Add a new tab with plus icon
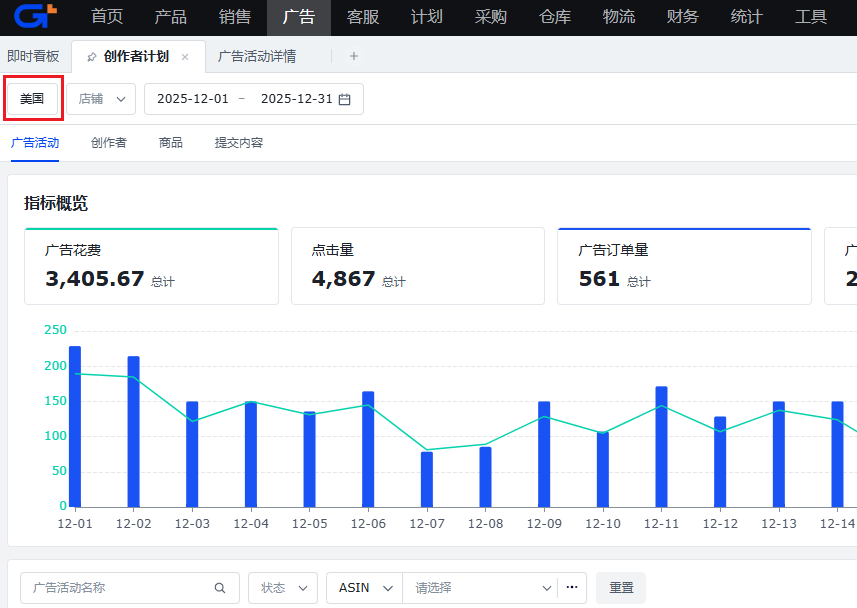This screenshot has width=857, height=608. pos(354,56)
